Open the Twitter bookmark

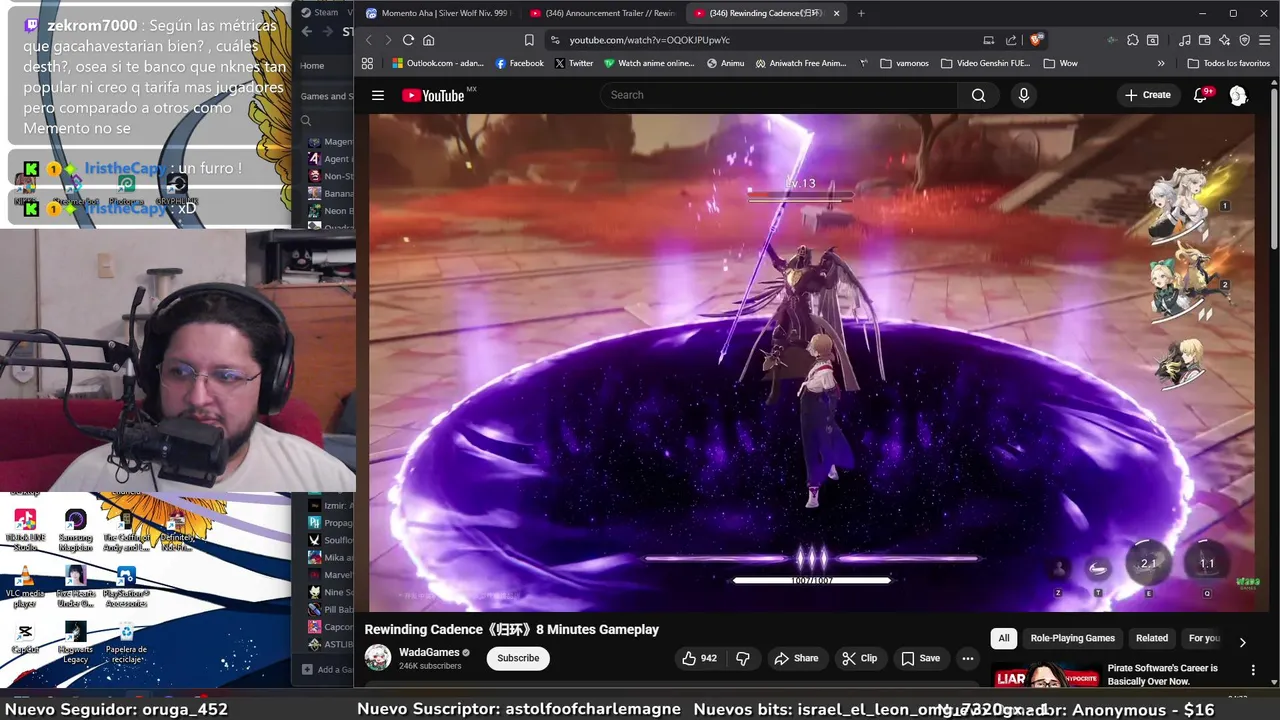point(573,63)
